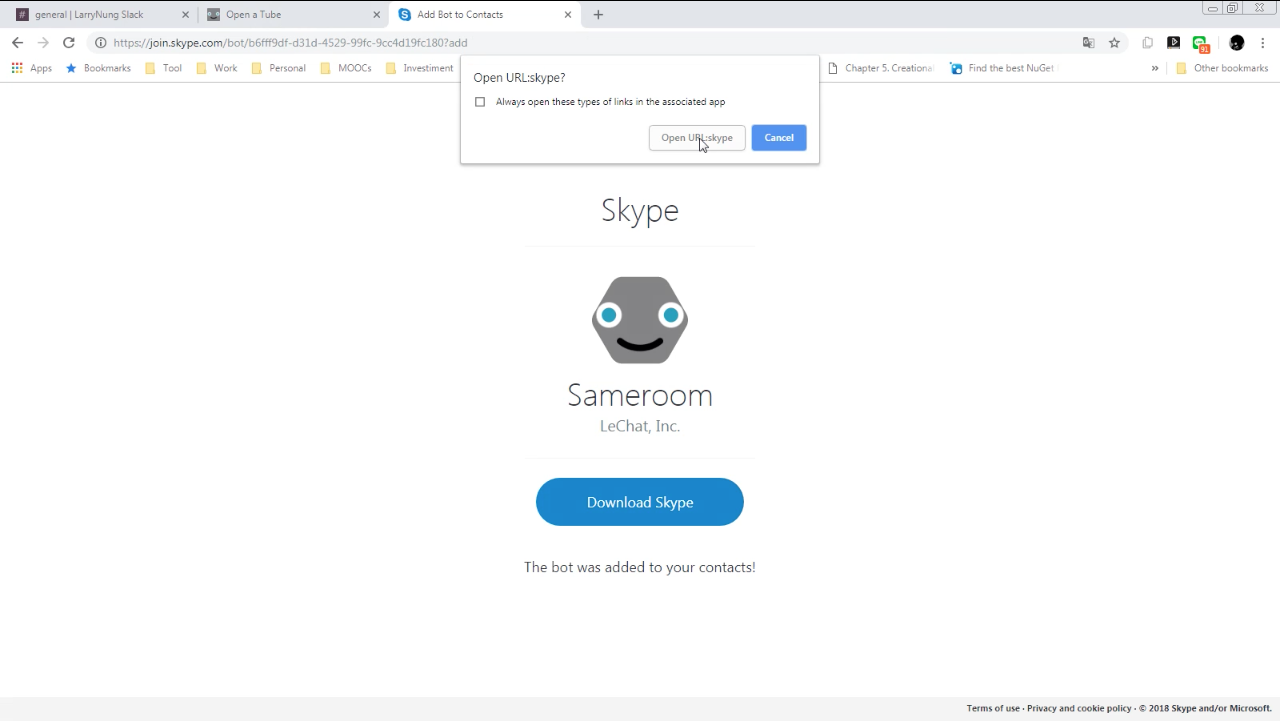The width and height of the screenshot is (1280, 721).
Task: Click the bot was added message
Action: [640, 567]
